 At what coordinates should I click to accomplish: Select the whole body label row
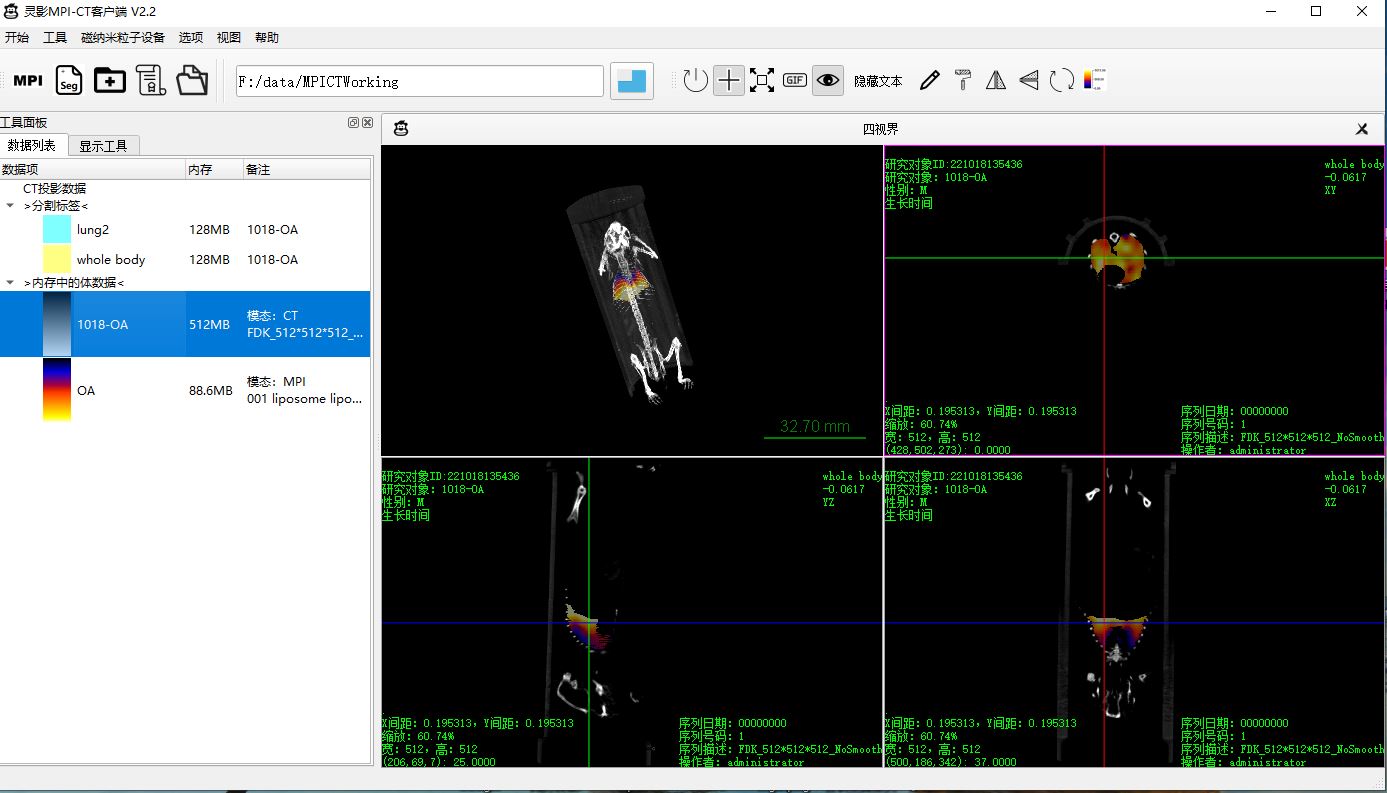click(185, 259)
